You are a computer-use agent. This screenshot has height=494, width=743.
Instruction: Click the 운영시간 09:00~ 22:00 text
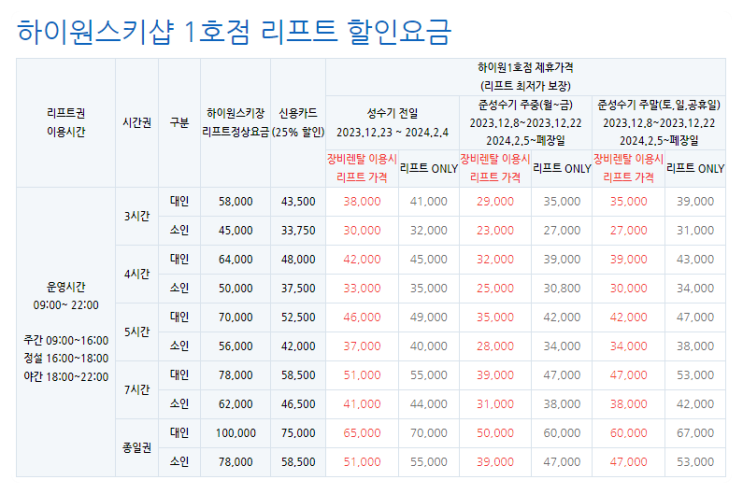66,296
